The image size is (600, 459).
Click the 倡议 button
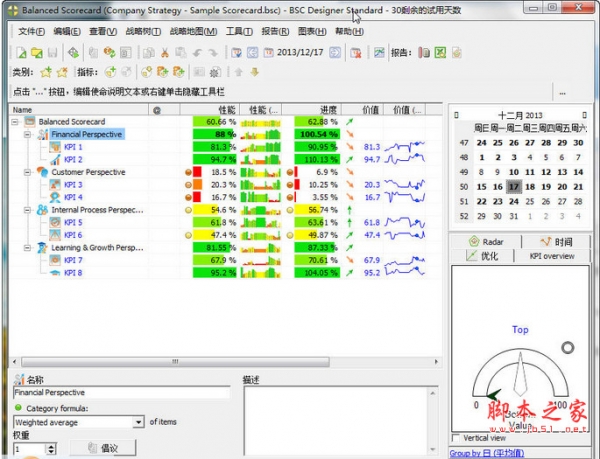[103, 448]
